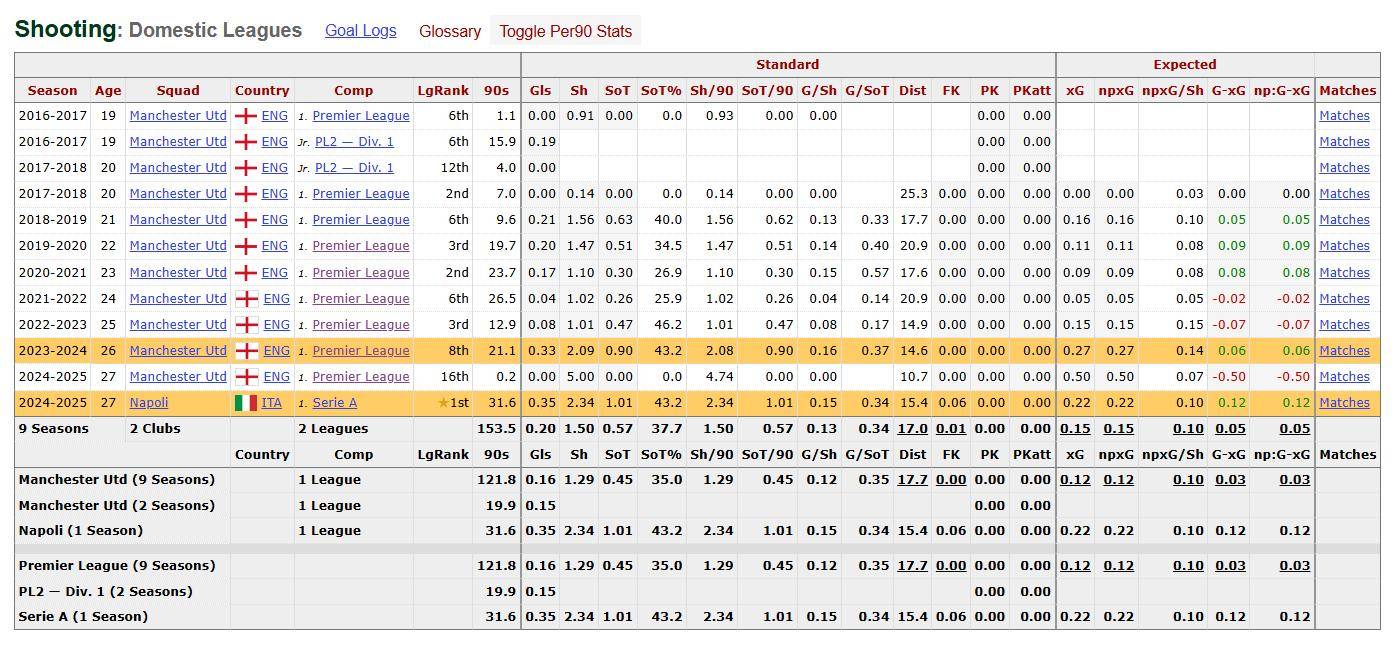Image resolution: width=1396 pixels, height=645 pixels.
Task: Select the England flag in the 2020-2021 row
Action: point(246,272)
